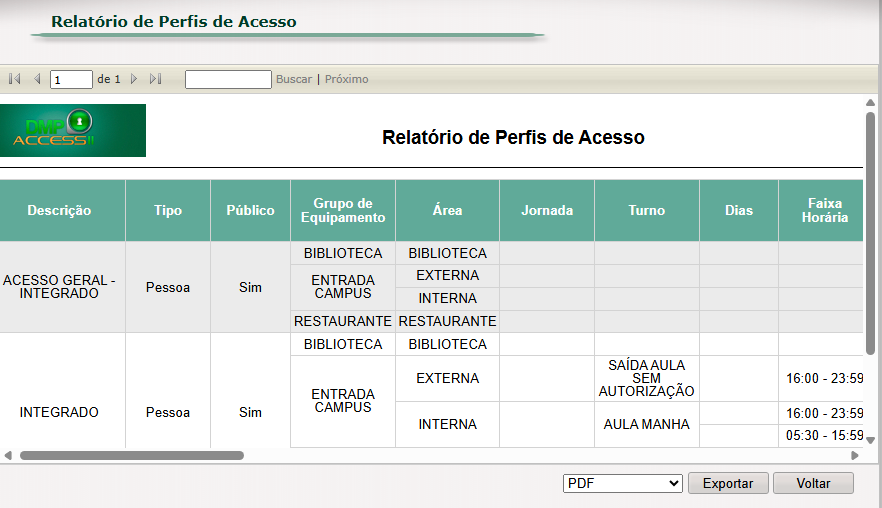Image resolution: width=882 pixels, height=508 pixels.
Task: Click the Grupo de Equipamento header
Action: click(343, 210)
